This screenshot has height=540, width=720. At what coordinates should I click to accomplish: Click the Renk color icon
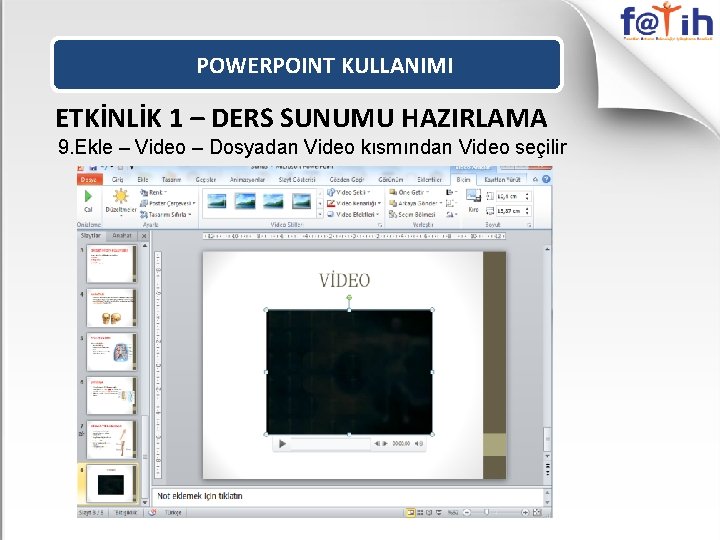(x=144, y=192)
